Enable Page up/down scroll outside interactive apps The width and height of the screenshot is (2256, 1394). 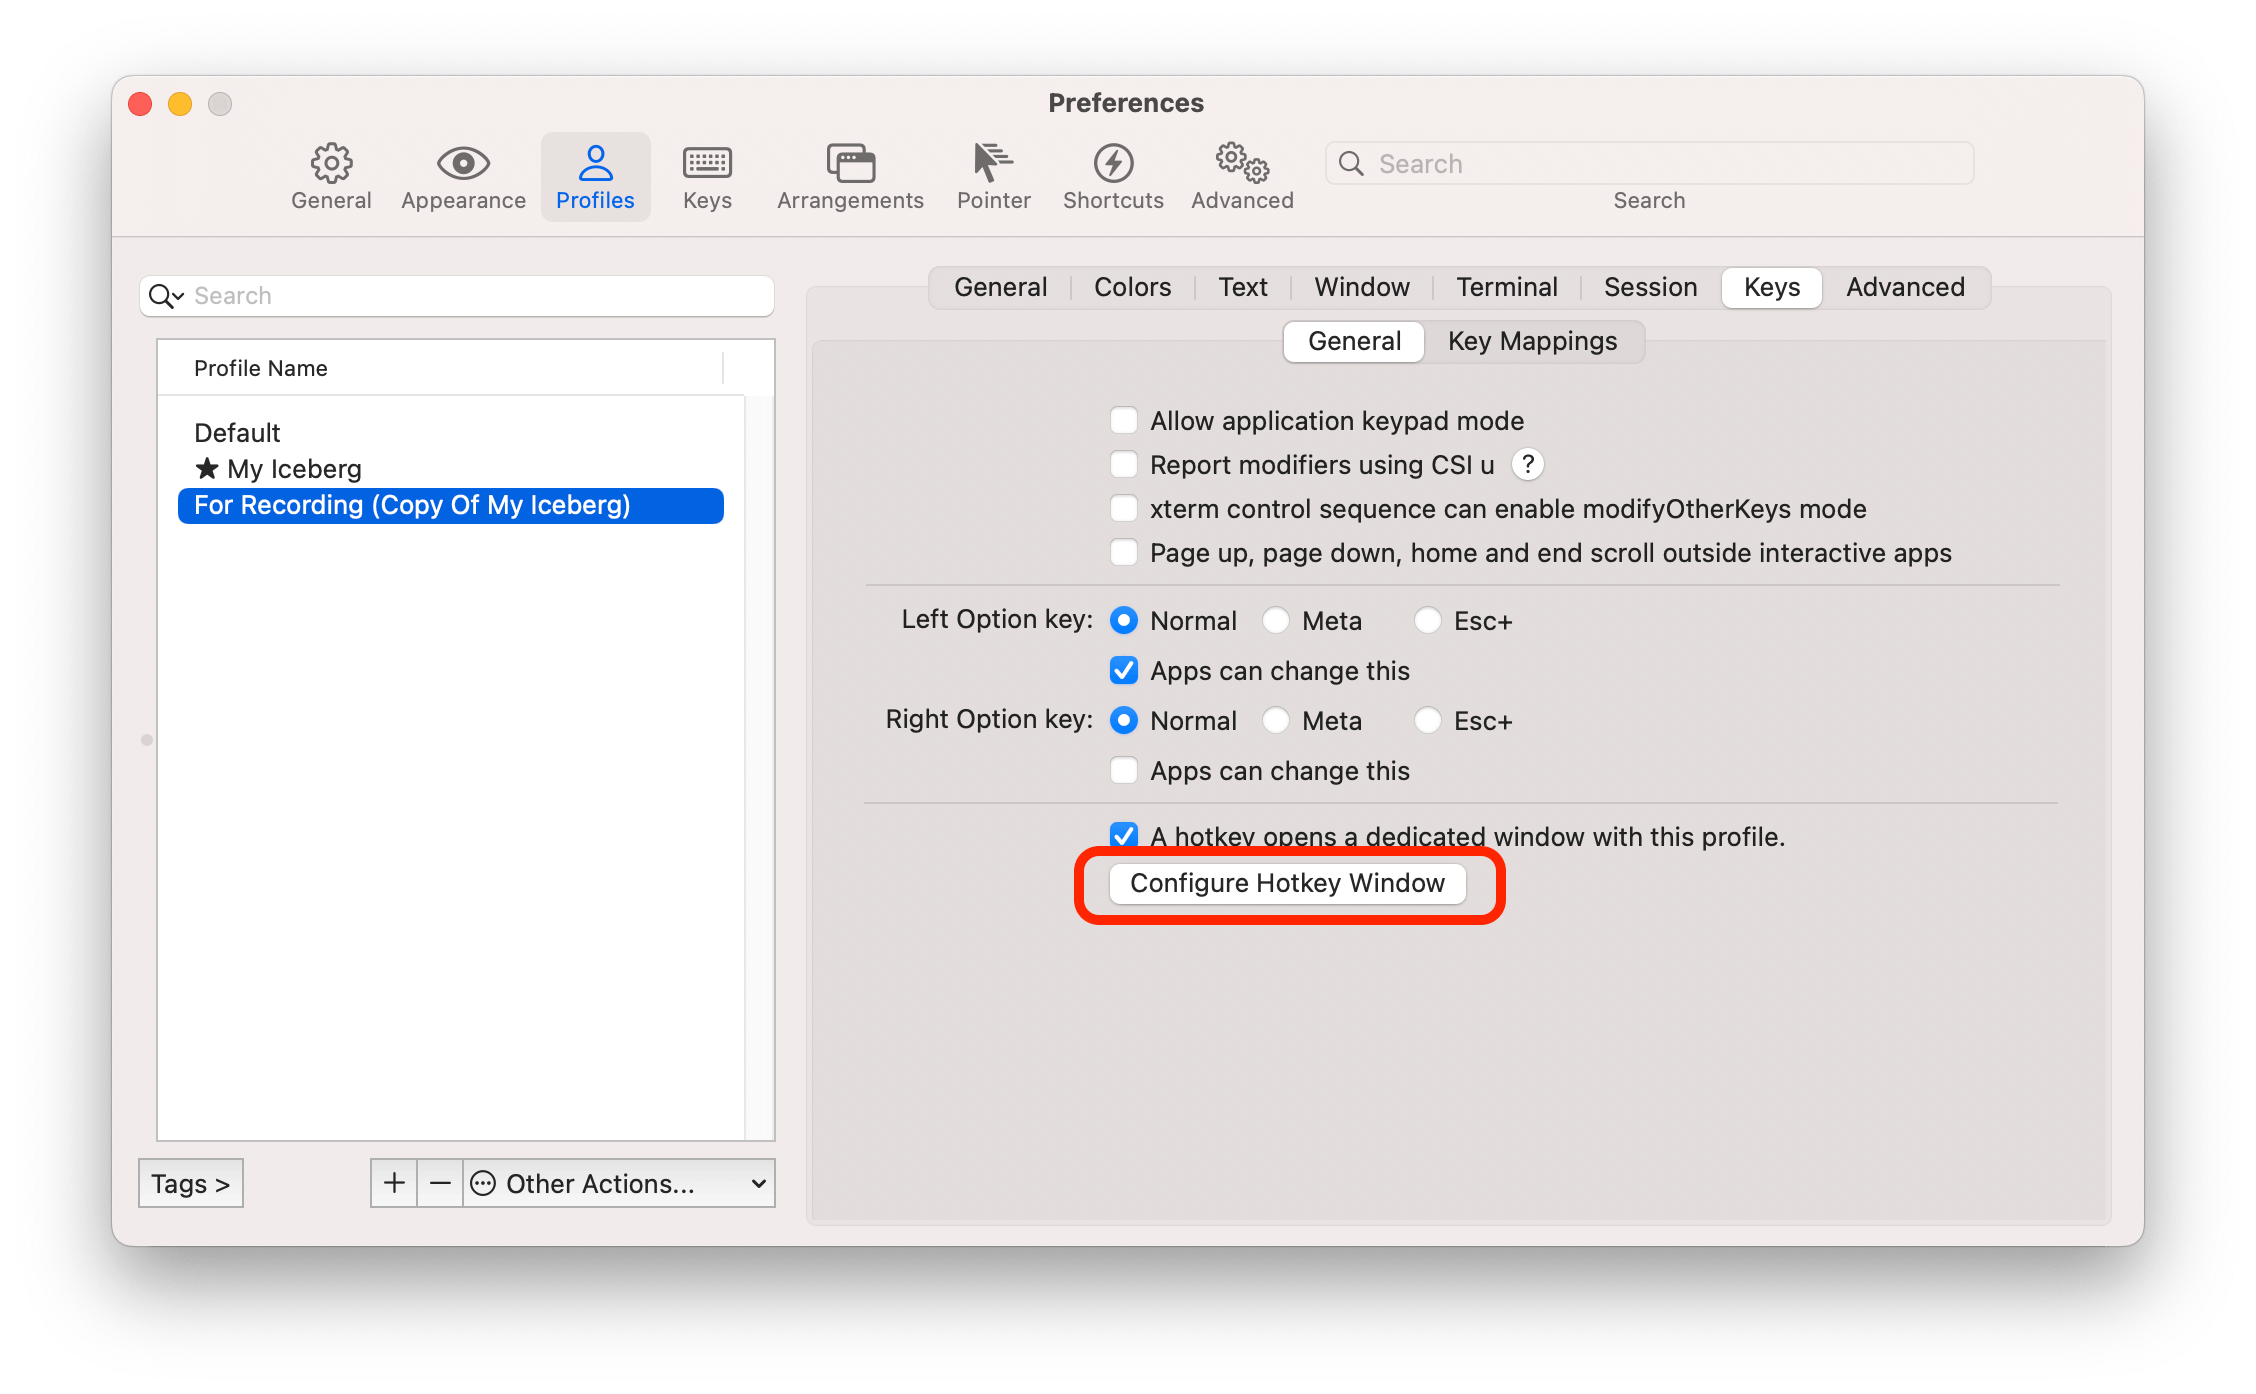coord(1124,552)
